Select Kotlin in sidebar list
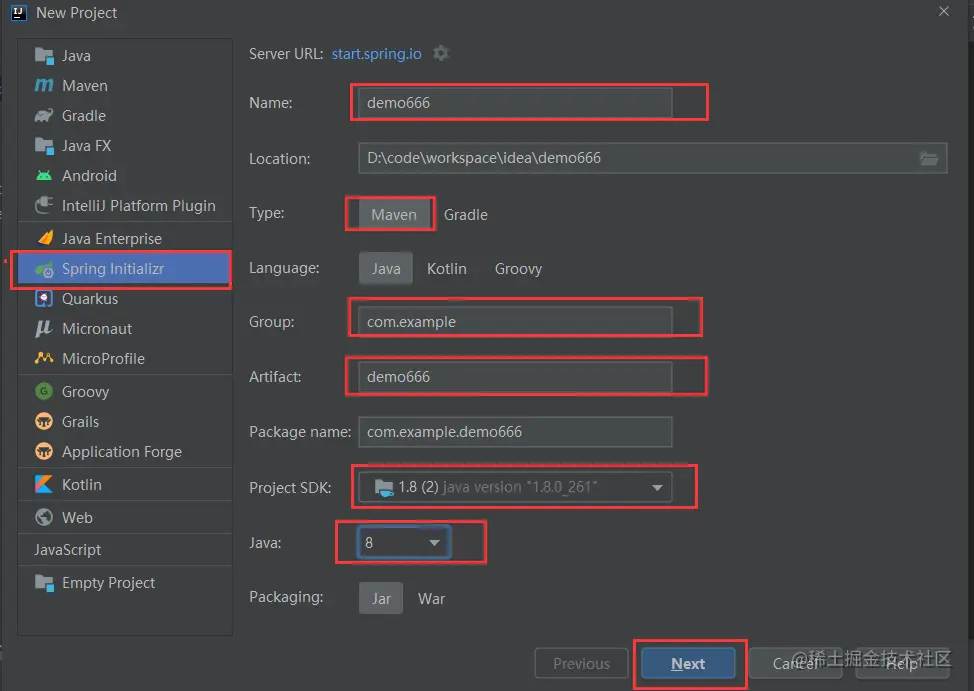 coord(125,485)
